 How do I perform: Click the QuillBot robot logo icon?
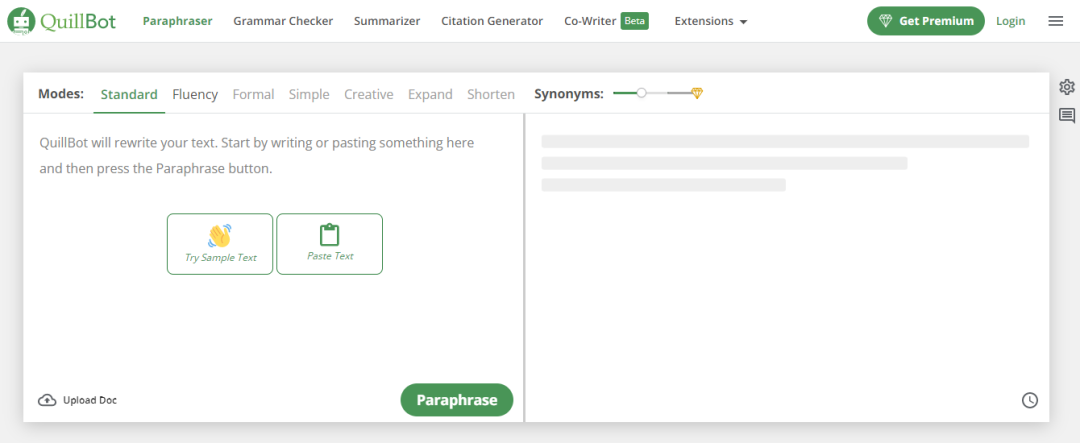pyautogui.click(x=21, y=21)
